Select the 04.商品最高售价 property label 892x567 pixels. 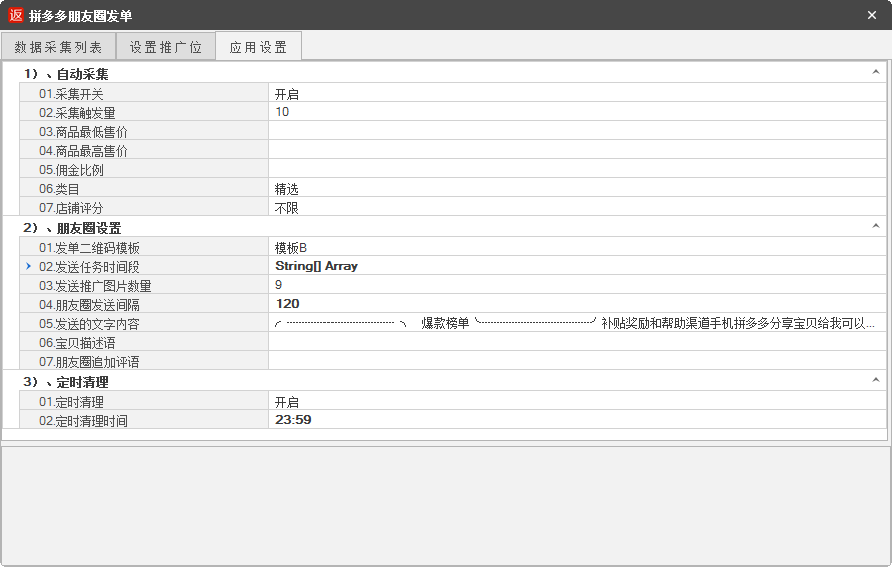coord(83,151)
